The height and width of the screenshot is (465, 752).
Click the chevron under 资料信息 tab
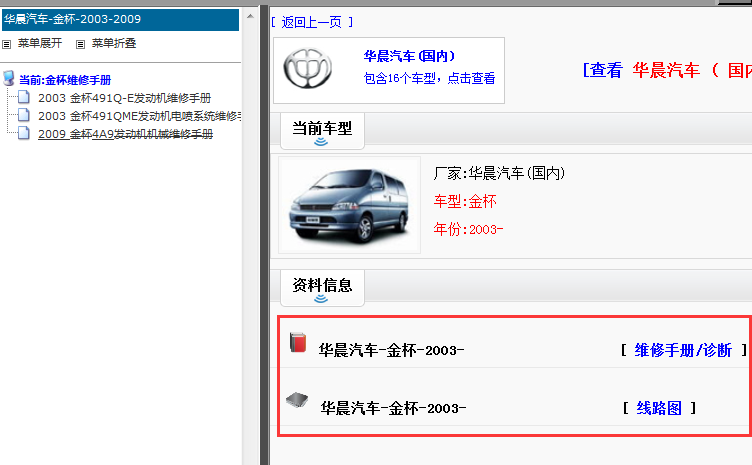point(321,299)
